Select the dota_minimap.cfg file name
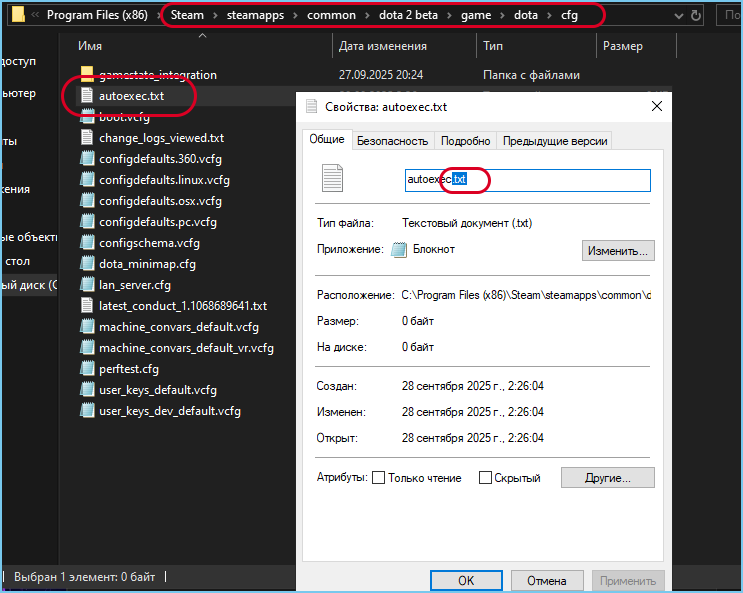Viewport: 743px width, 593px height. [x=147, y=264]
